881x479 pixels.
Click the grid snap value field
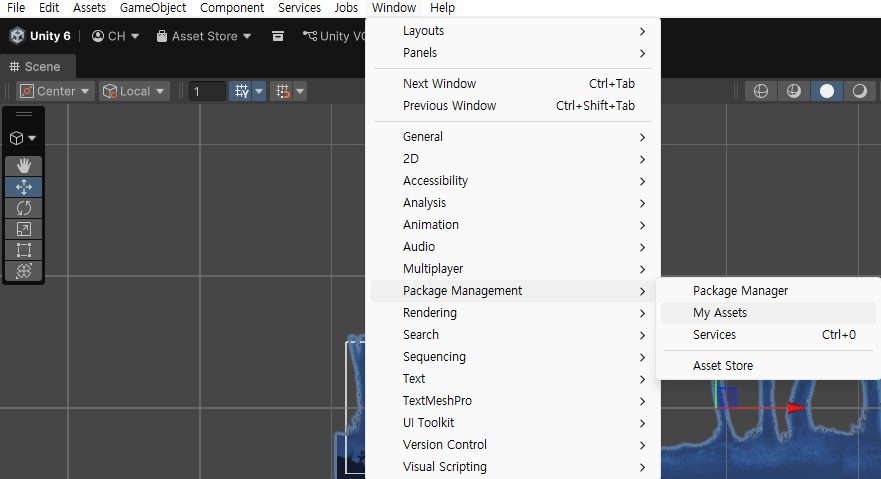tap(207, 91)
